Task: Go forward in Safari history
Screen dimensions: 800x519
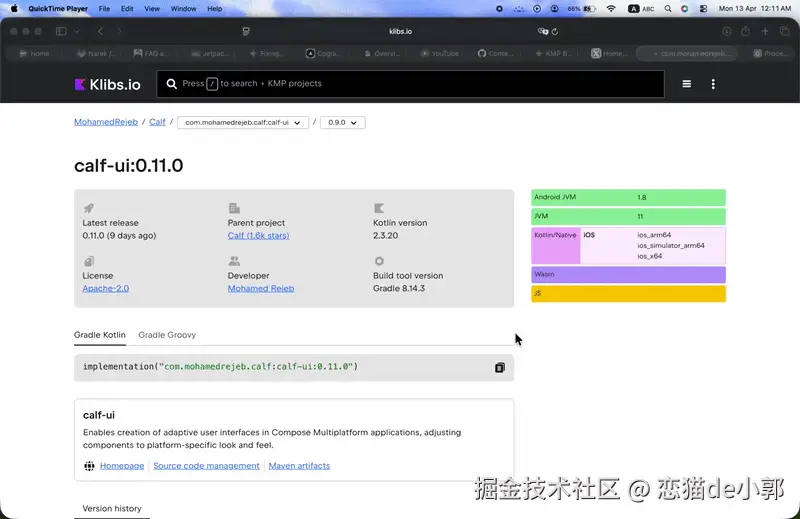Action: [119, 31]
